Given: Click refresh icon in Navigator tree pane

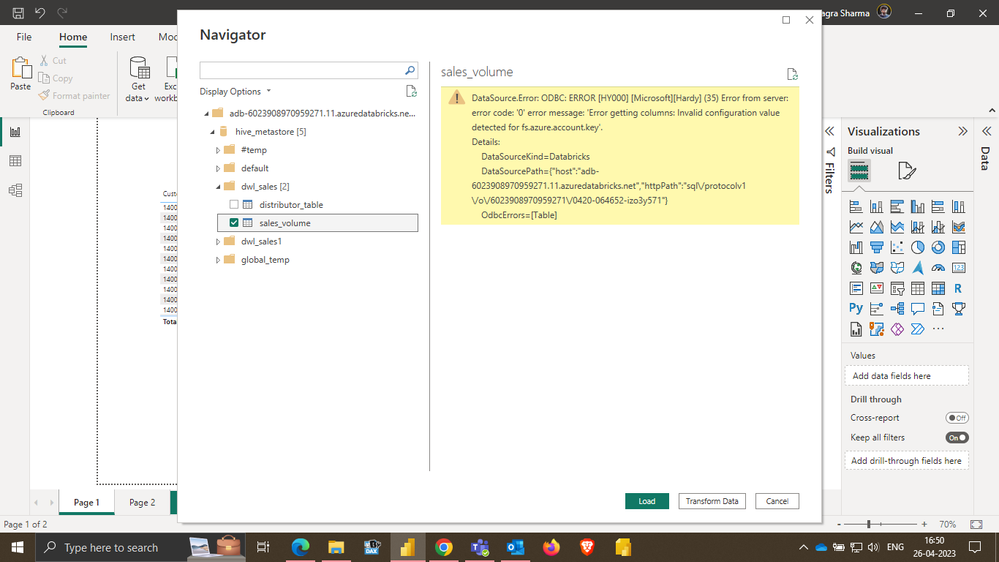Looking at the screenshot, I should point(411,91).
